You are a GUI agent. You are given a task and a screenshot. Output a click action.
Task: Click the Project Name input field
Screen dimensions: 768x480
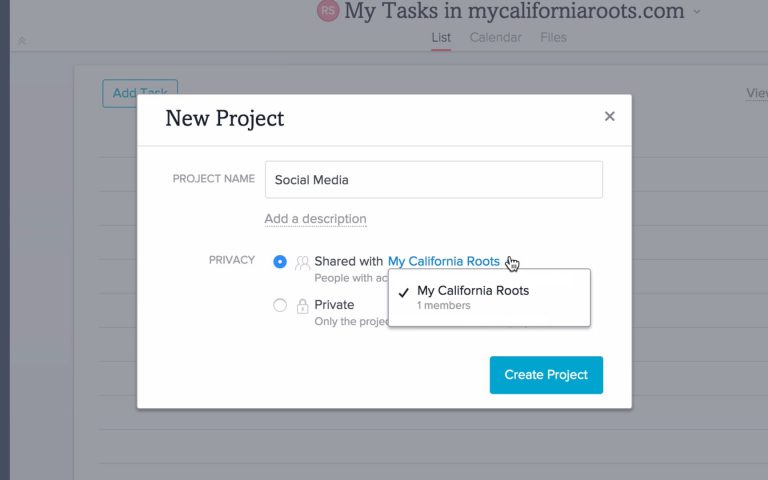[434, 180]
